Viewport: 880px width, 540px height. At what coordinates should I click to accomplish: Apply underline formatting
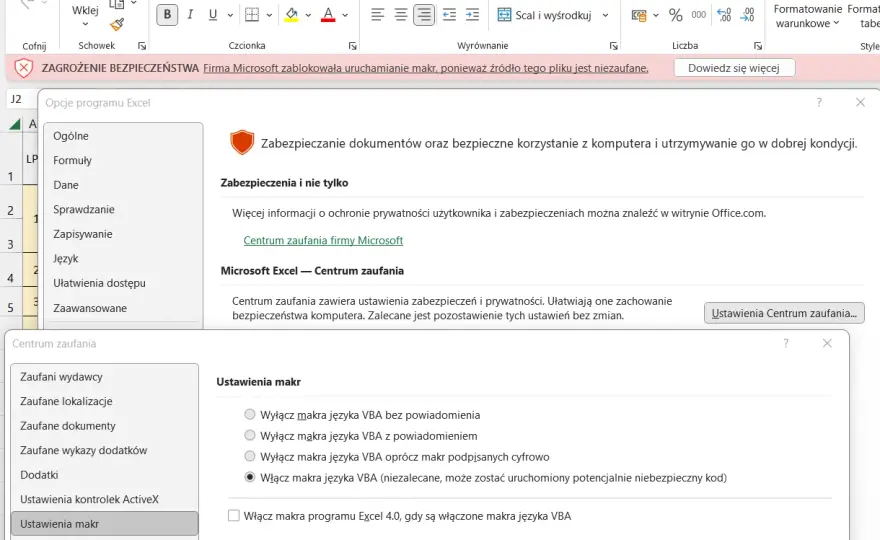click(213, 15)
